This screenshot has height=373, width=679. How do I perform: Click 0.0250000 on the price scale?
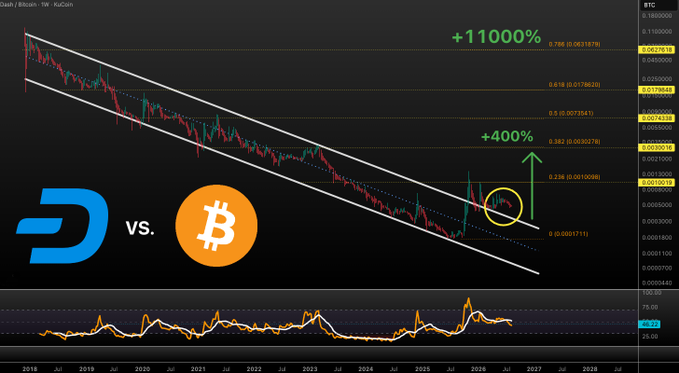point(657,79)
